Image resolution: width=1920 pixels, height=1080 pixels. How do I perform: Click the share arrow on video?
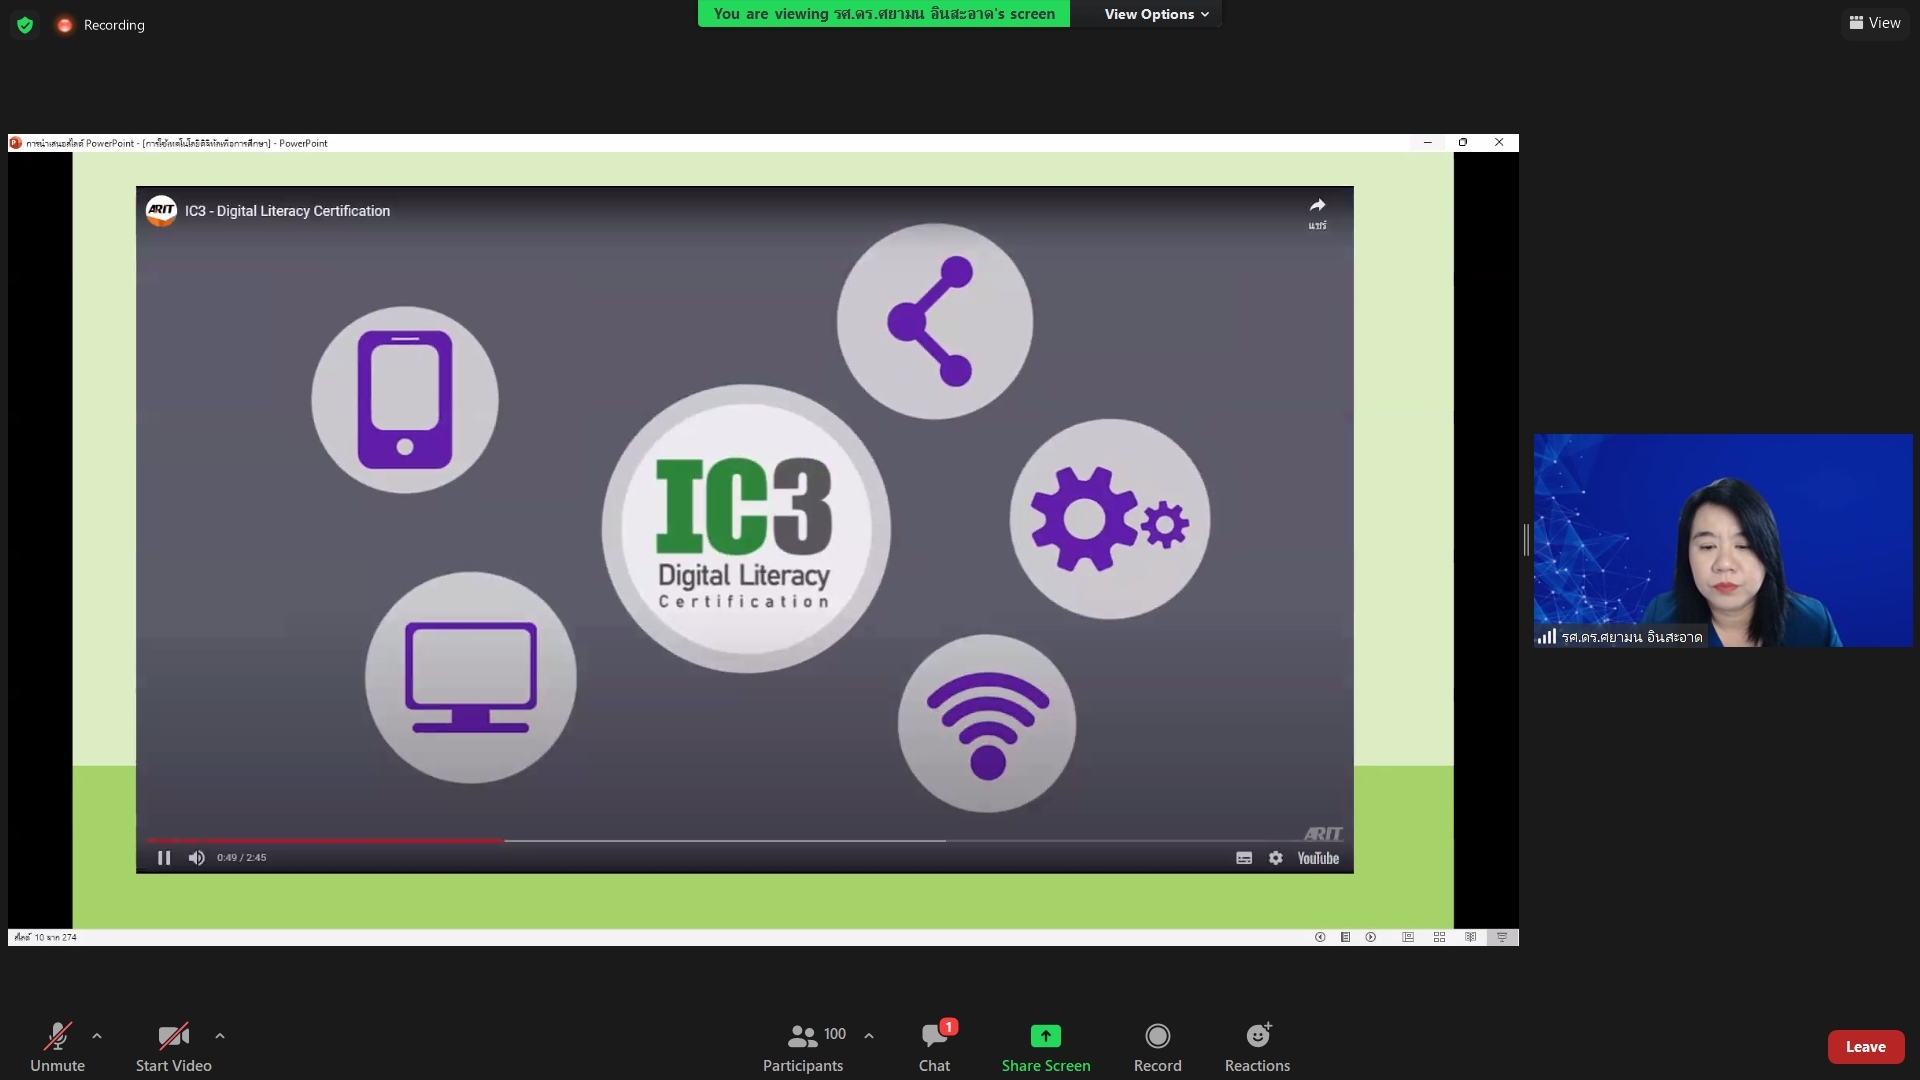coord(1317,212)
